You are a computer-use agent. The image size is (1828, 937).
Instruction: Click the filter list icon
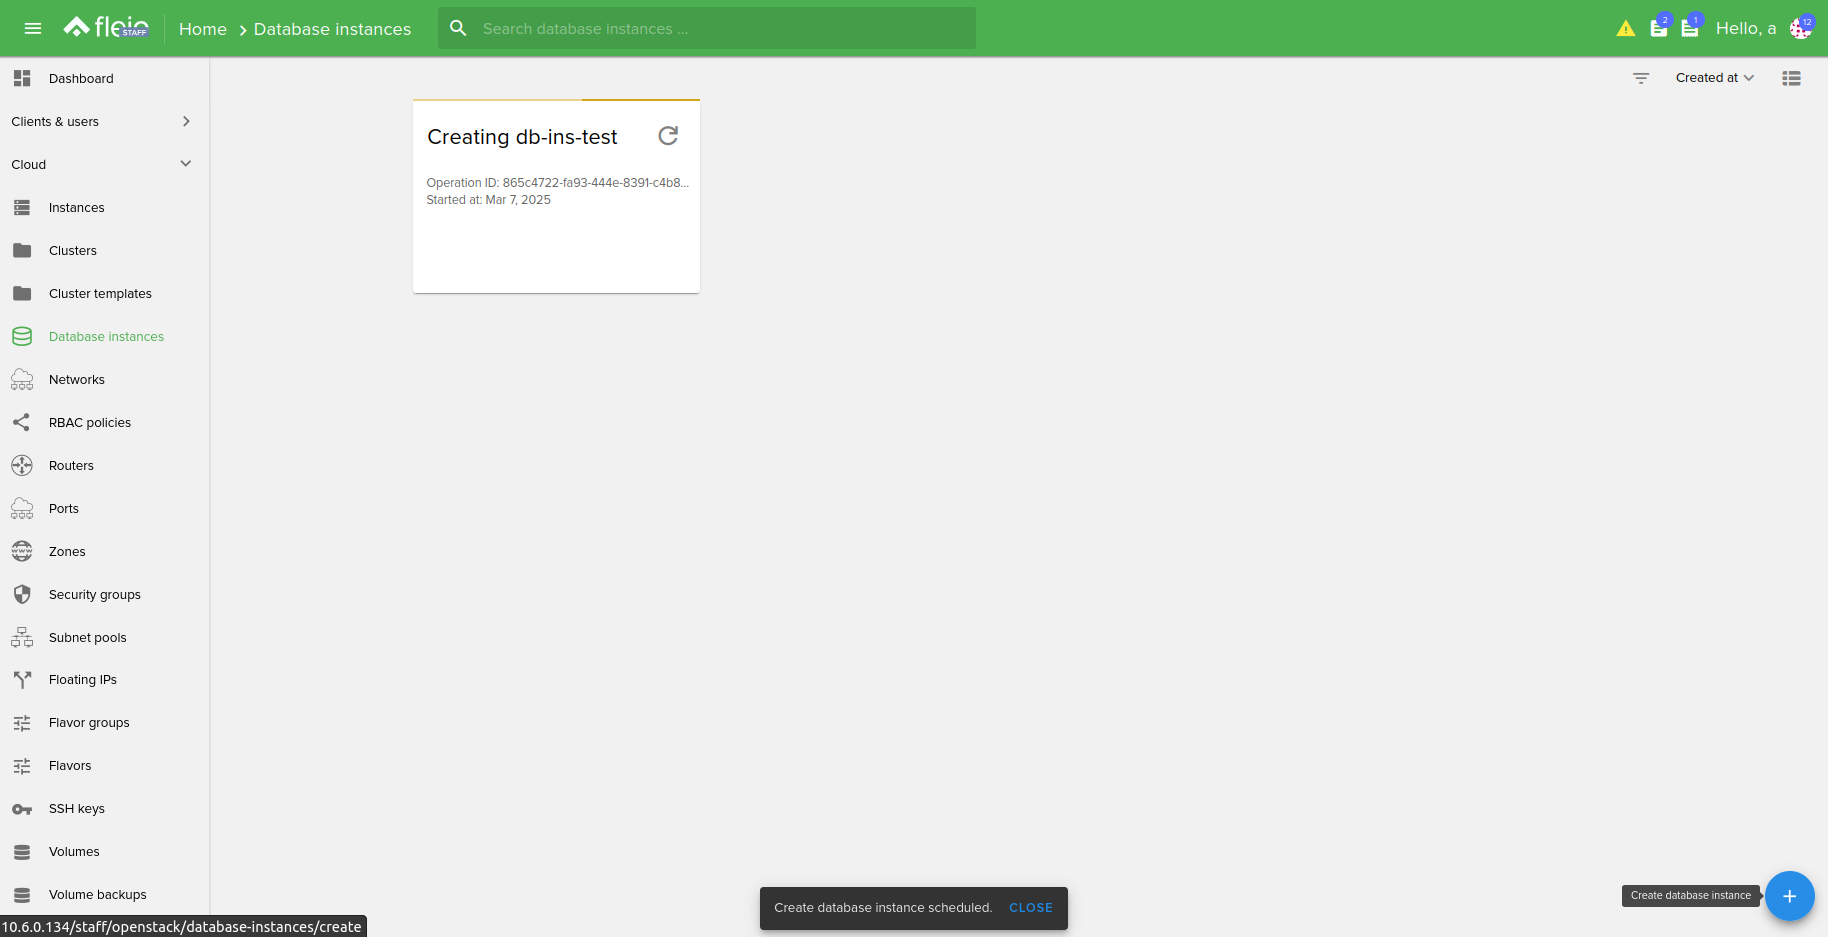click(1640, 78)
